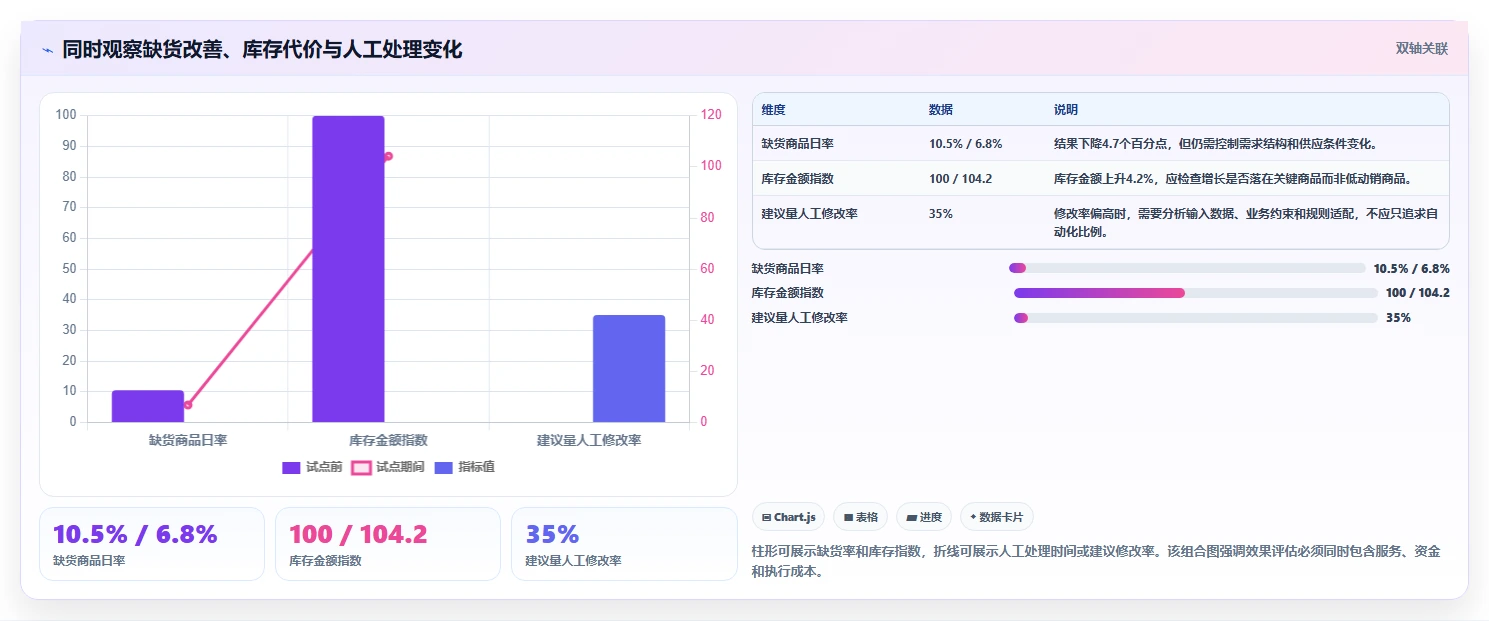Click the pink 试点期间 legend color box

[361, 467]
